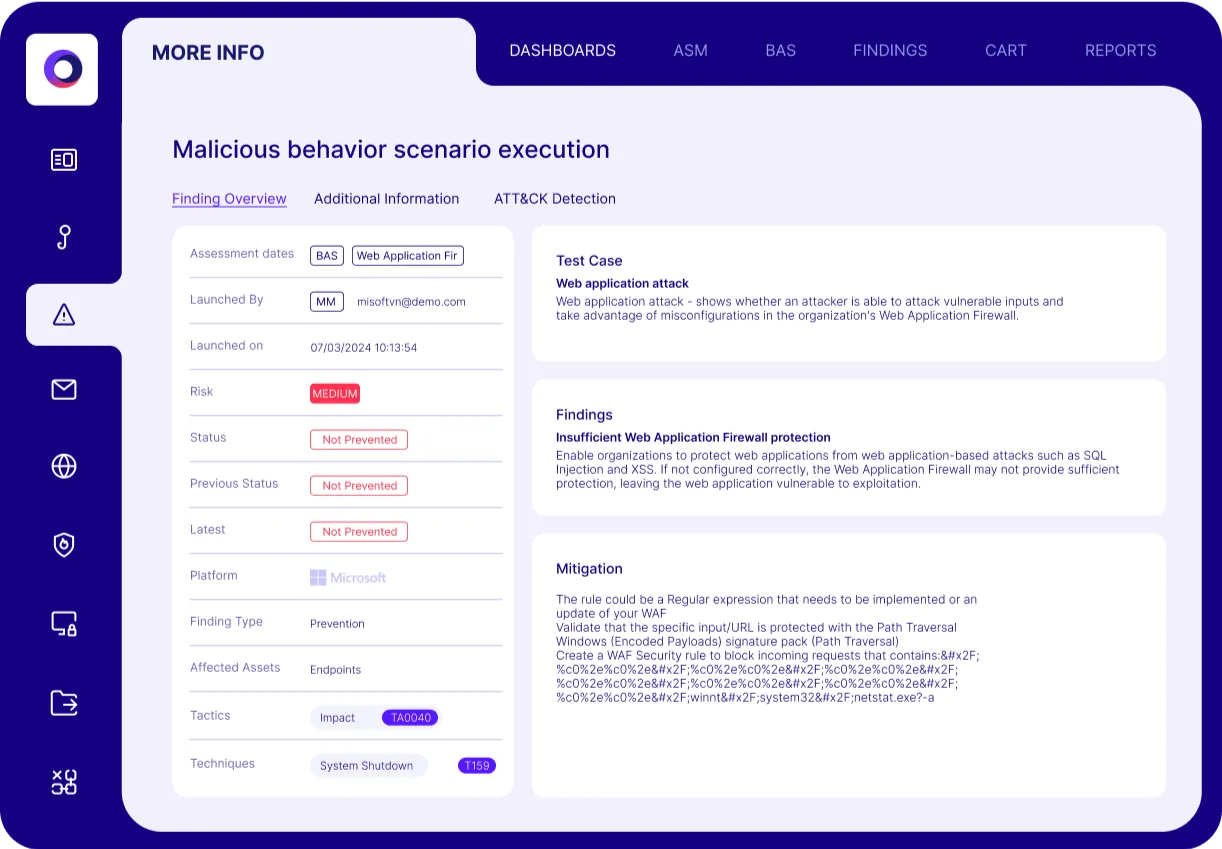Click the circular app logo icon
Screen dimensions: 1222x849
point(62,70)
